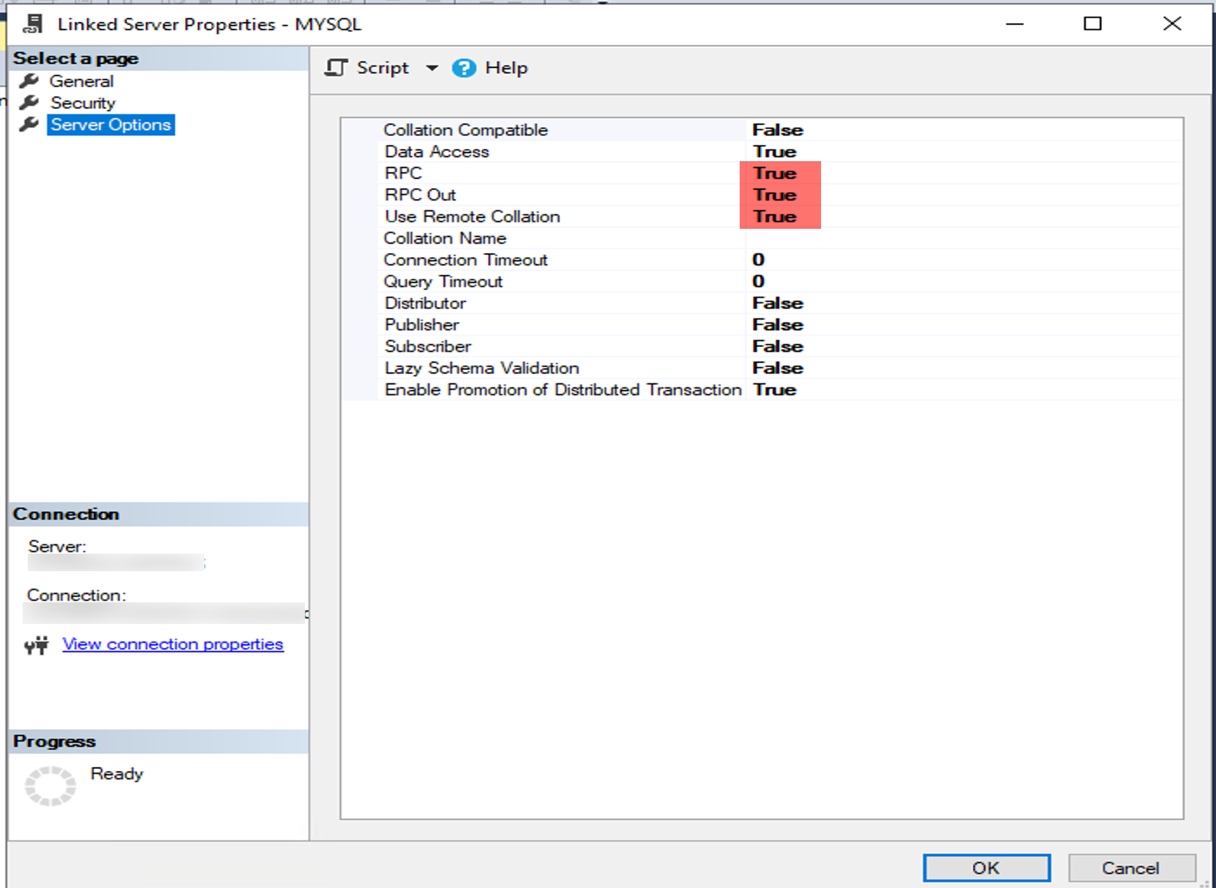Click the Publisher property label
Image resolution: width=1216 pixels, height=888 pixels.
point(422,325)
